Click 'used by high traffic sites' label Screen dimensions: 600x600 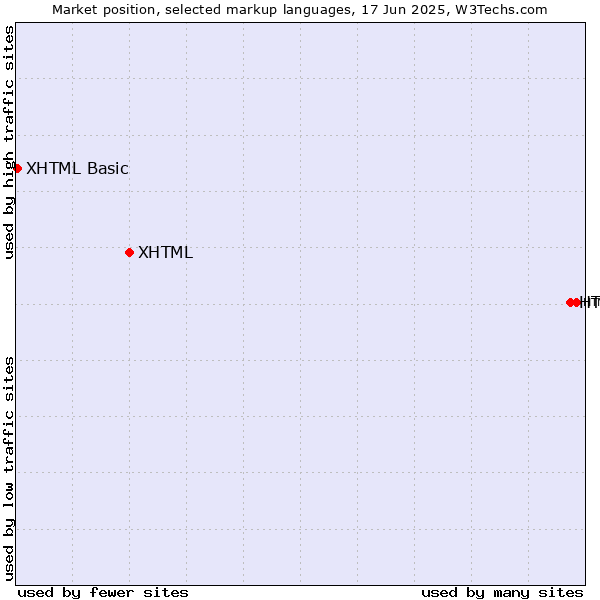pyautogui.click(x=9, y=142)
